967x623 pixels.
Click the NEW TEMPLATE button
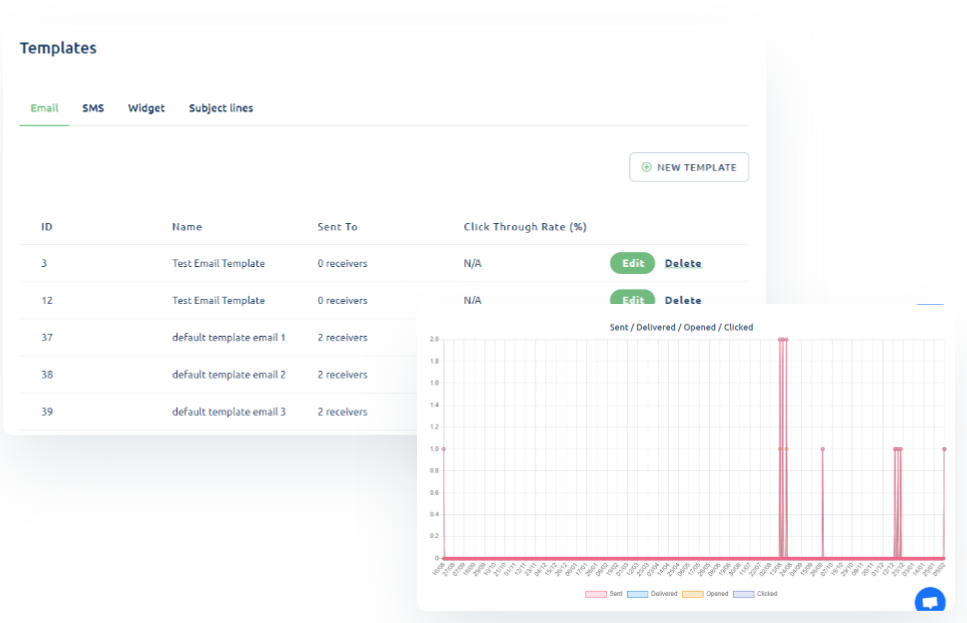coord(689,167)
